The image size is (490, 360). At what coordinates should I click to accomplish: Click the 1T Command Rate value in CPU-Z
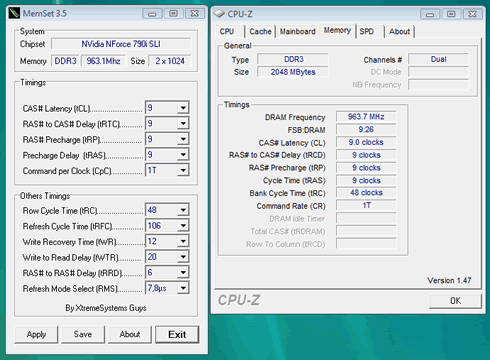[x=366, y=205]
